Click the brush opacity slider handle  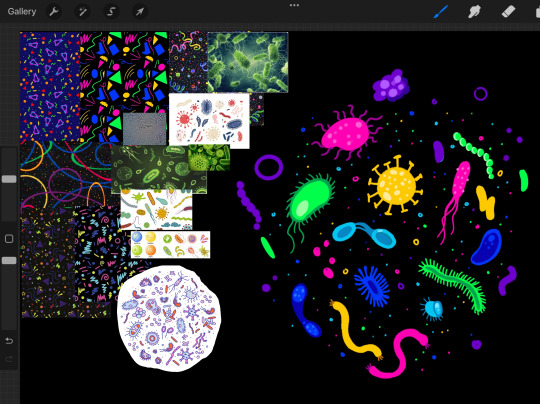click(x=9, y=261)
